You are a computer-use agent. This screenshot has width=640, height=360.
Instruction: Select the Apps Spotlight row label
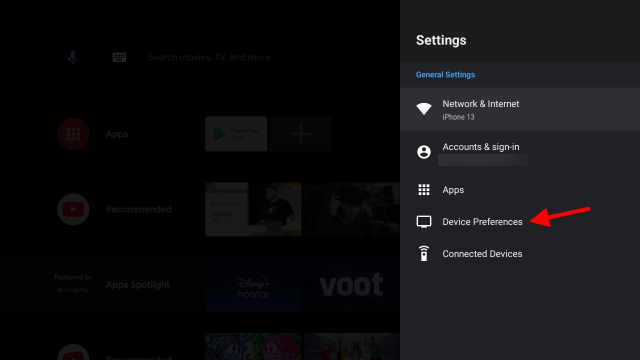(x=138, y=284)
